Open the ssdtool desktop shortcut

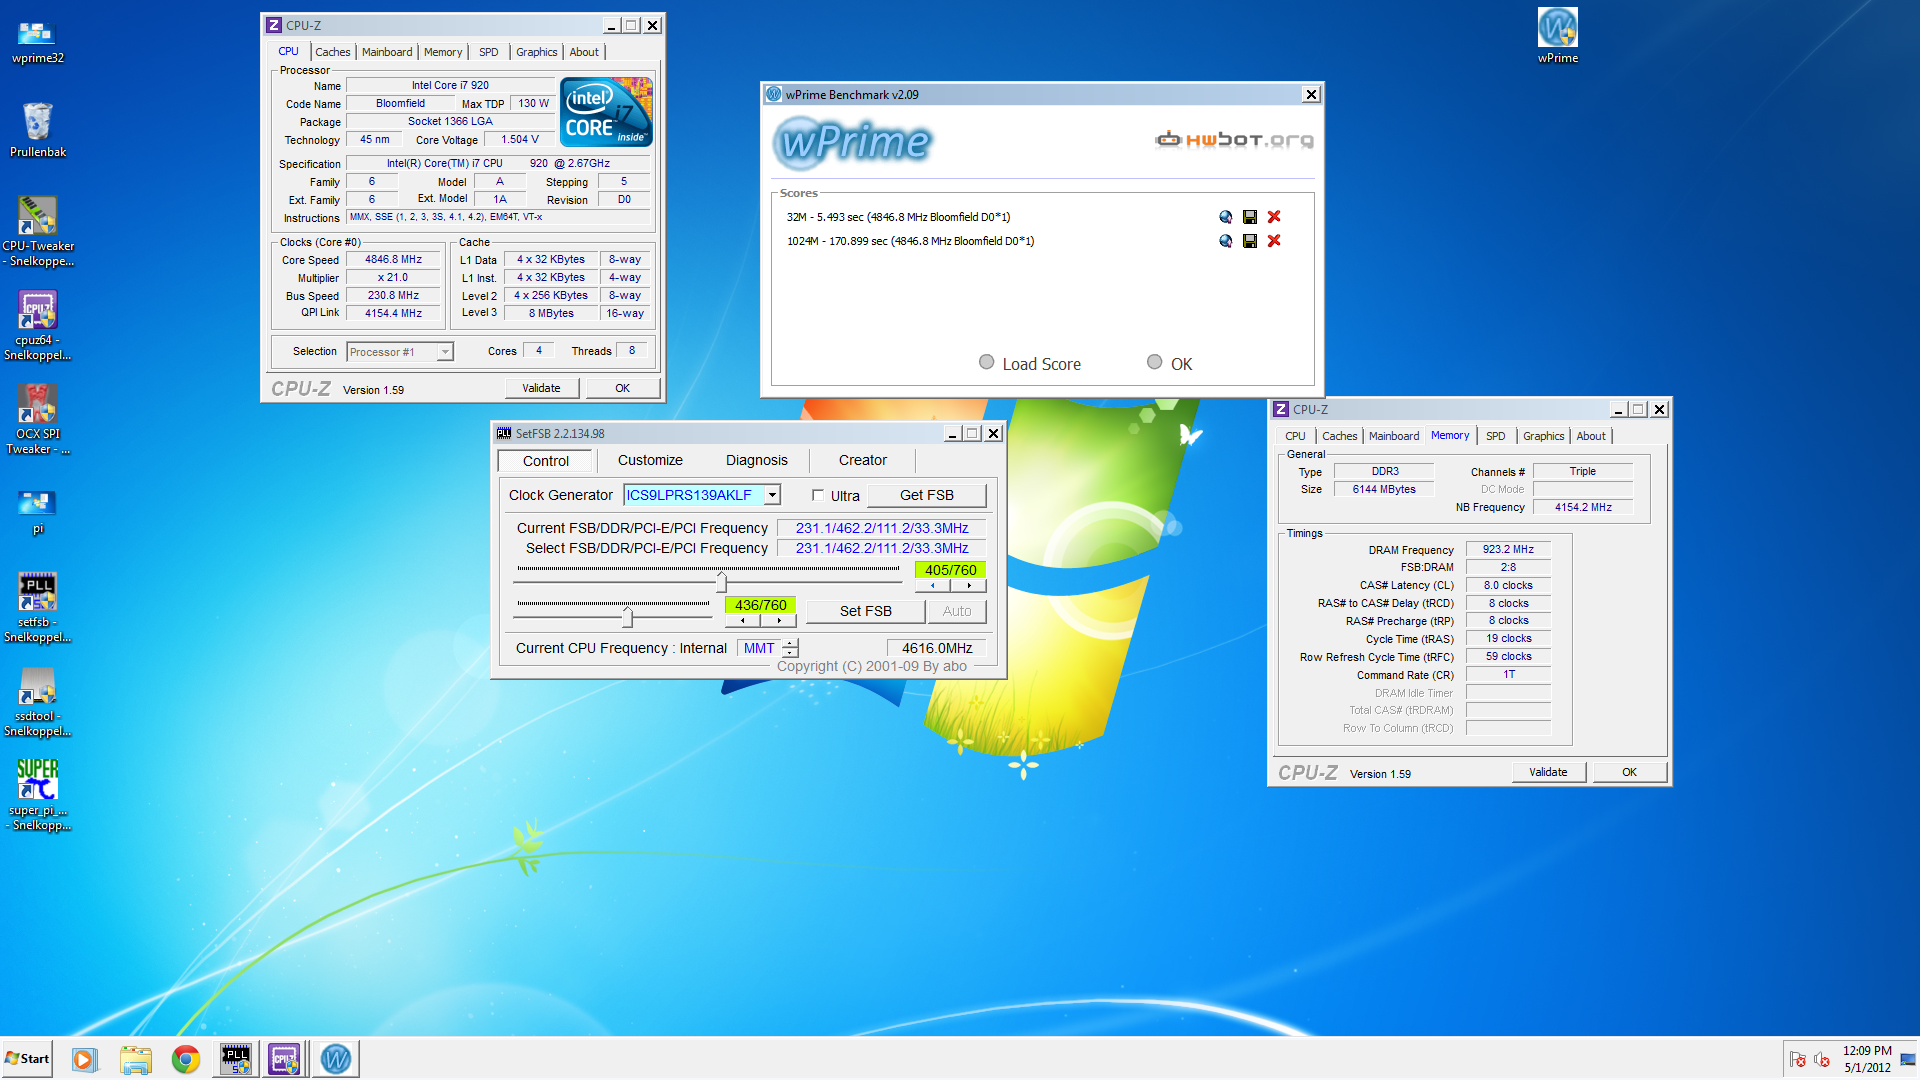[38, 702]
